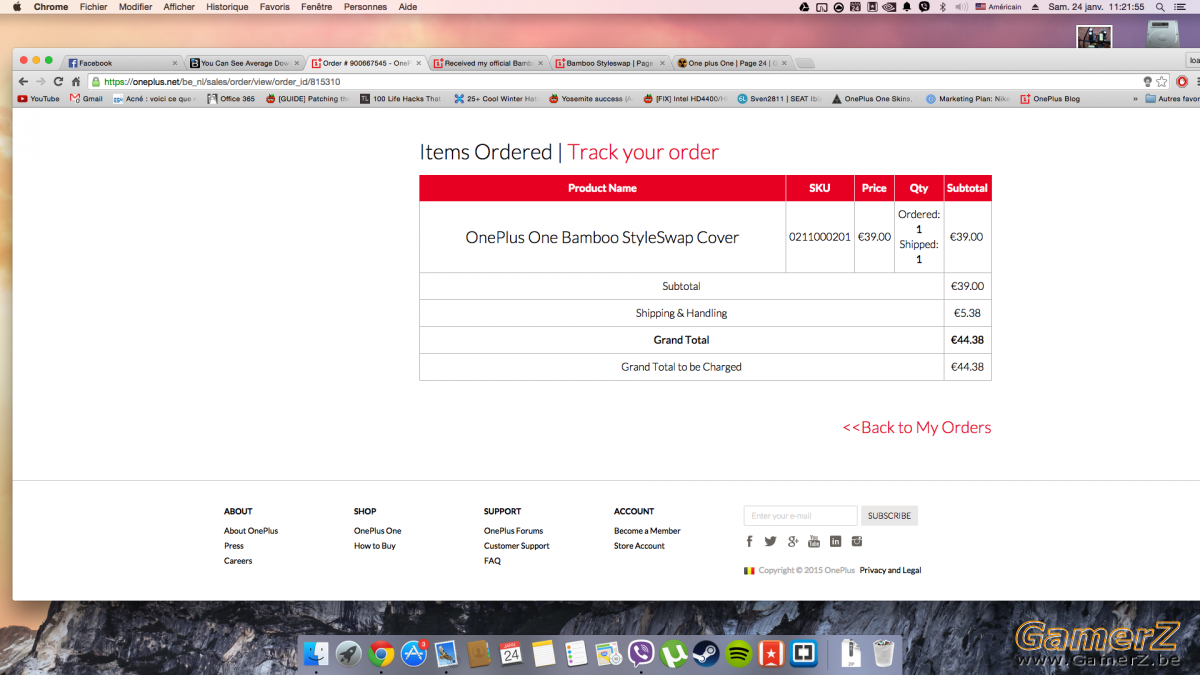Close the Order # 900667545 tab
Image resolution: width=1200 pixels, height=675 pixels.
(419, 63)
